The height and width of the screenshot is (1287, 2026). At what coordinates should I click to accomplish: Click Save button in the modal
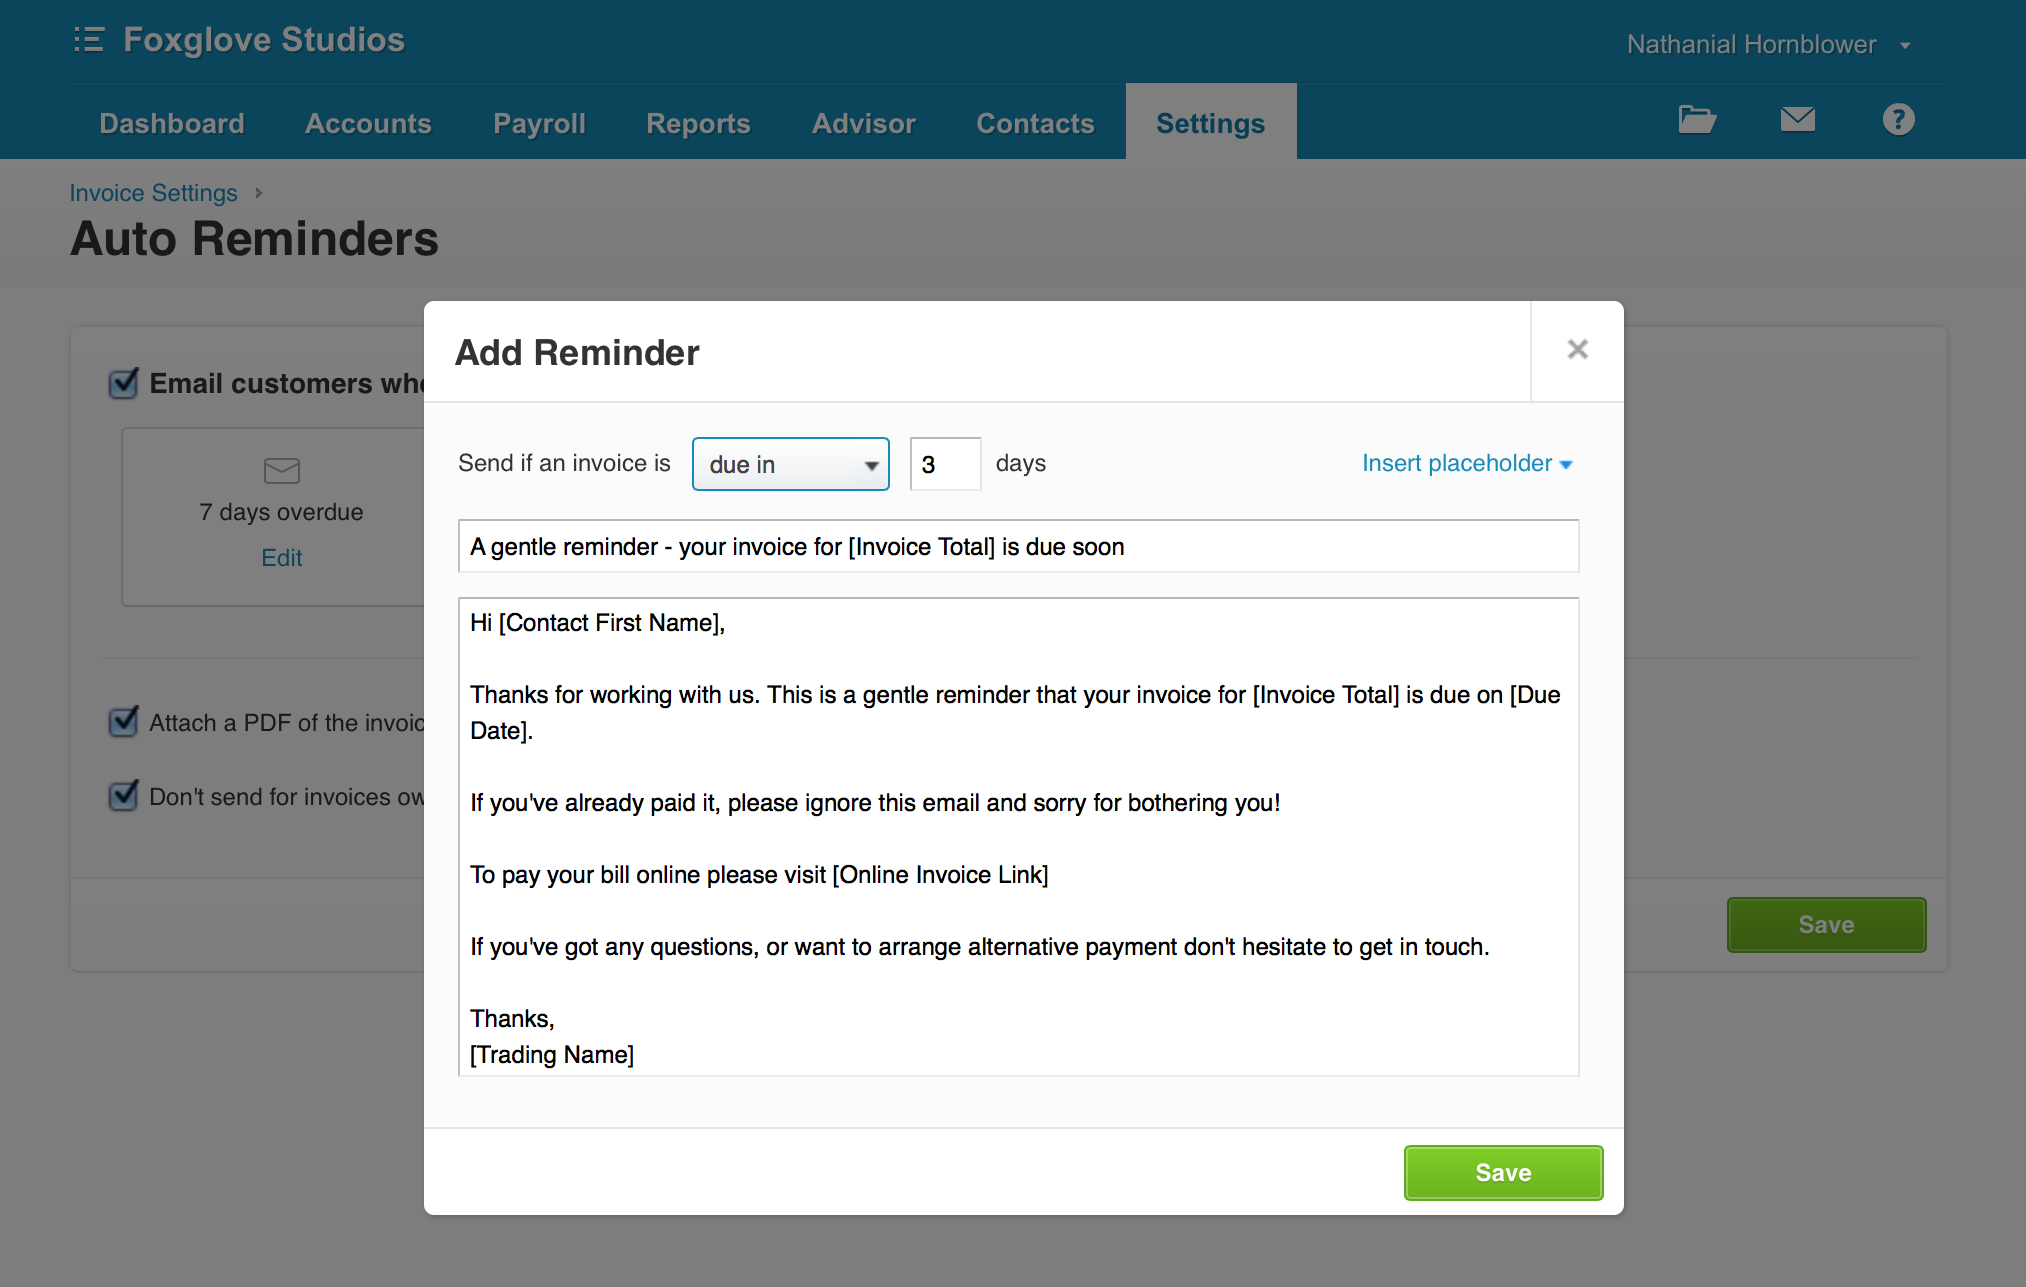[1503, 1172]
